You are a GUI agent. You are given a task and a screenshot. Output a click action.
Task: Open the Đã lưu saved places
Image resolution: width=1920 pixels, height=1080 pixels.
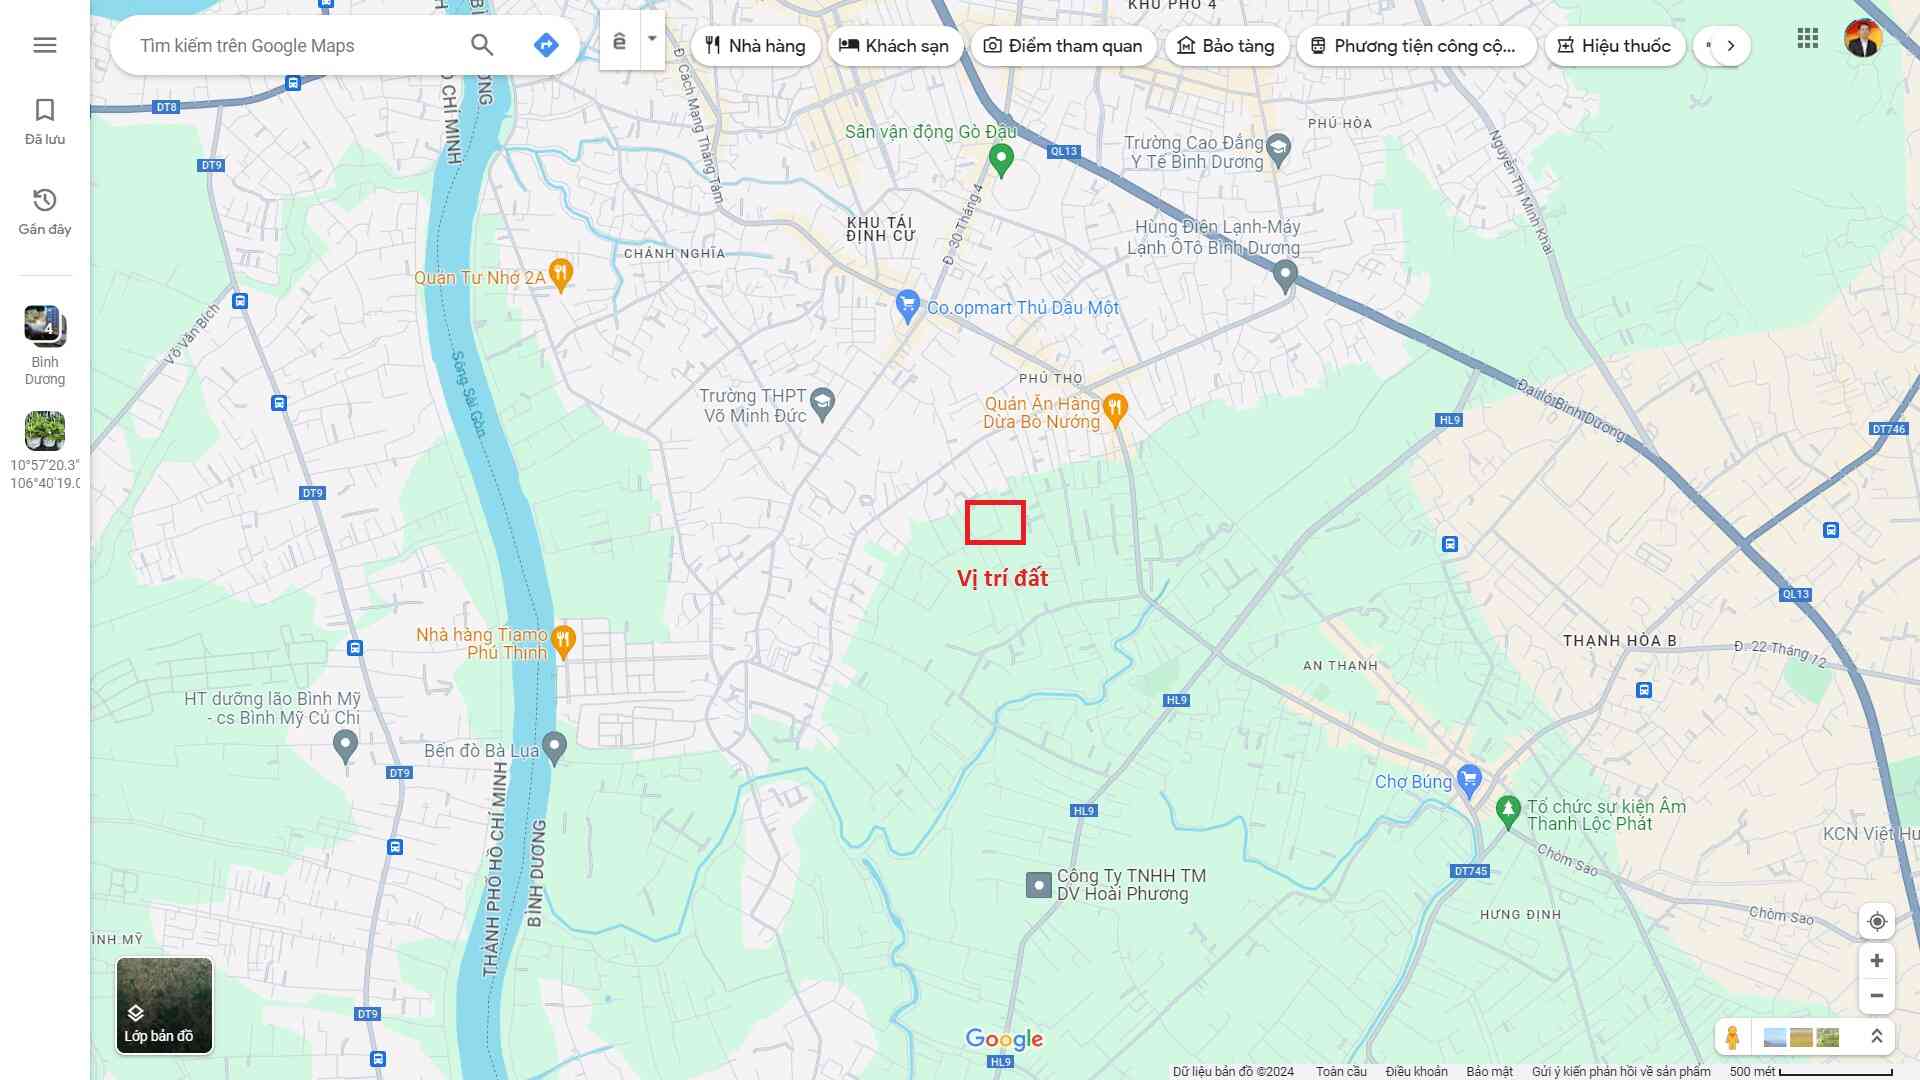click(x=45, y=122)
